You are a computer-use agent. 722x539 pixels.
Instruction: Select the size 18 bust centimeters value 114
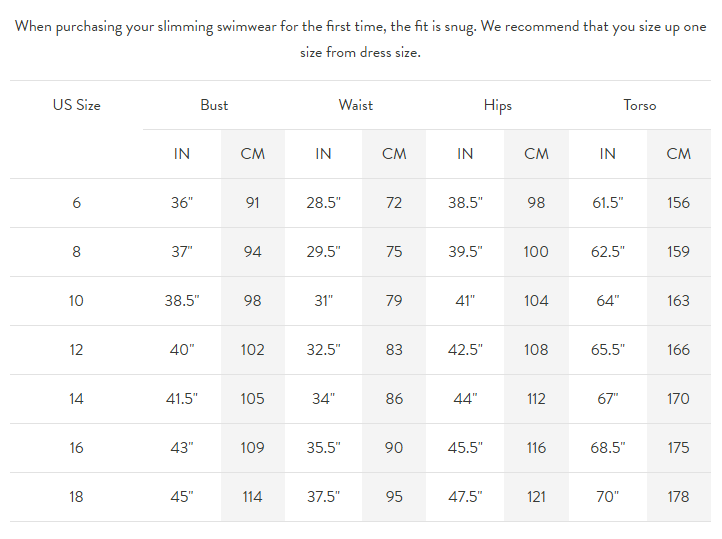[252, 497]
